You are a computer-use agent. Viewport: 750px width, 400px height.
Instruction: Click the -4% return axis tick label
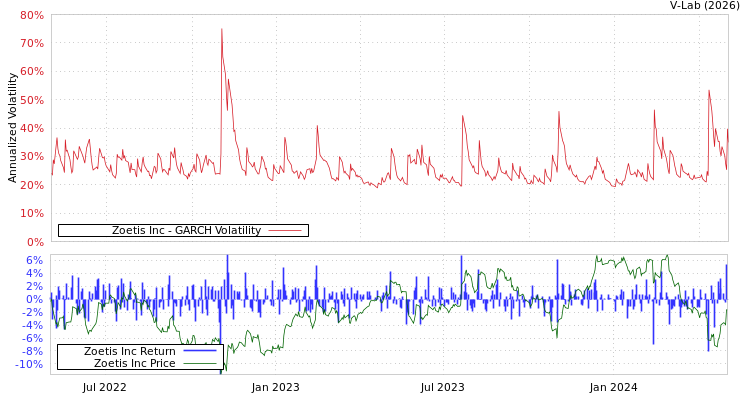[32, 326]
